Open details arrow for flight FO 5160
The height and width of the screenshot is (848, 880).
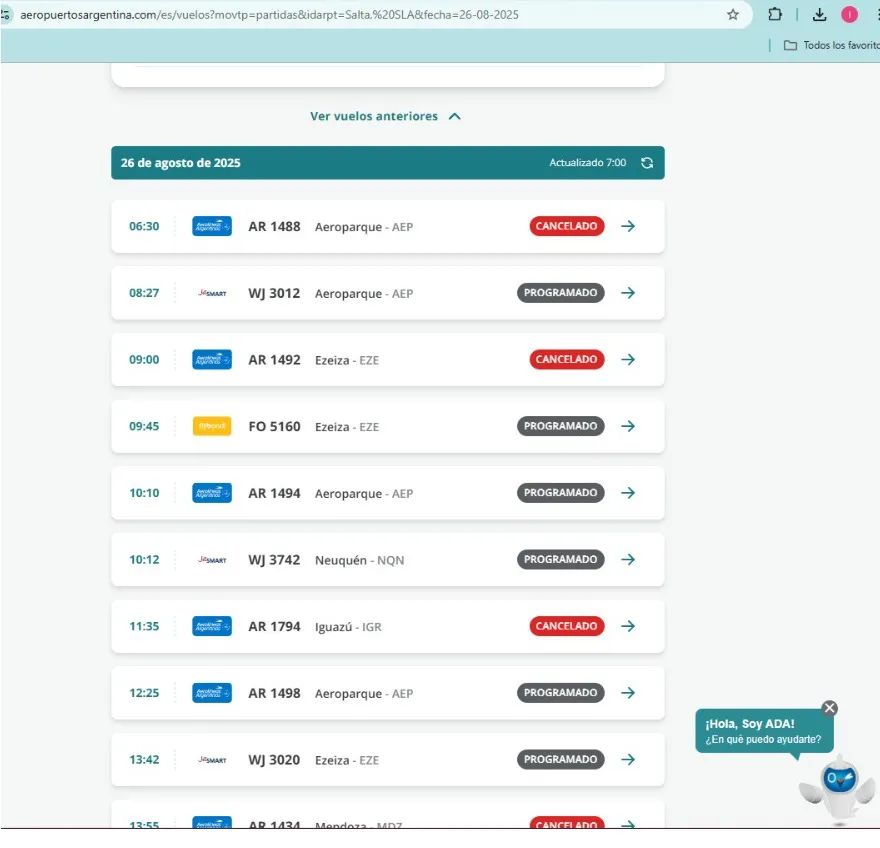coord(628,426)
